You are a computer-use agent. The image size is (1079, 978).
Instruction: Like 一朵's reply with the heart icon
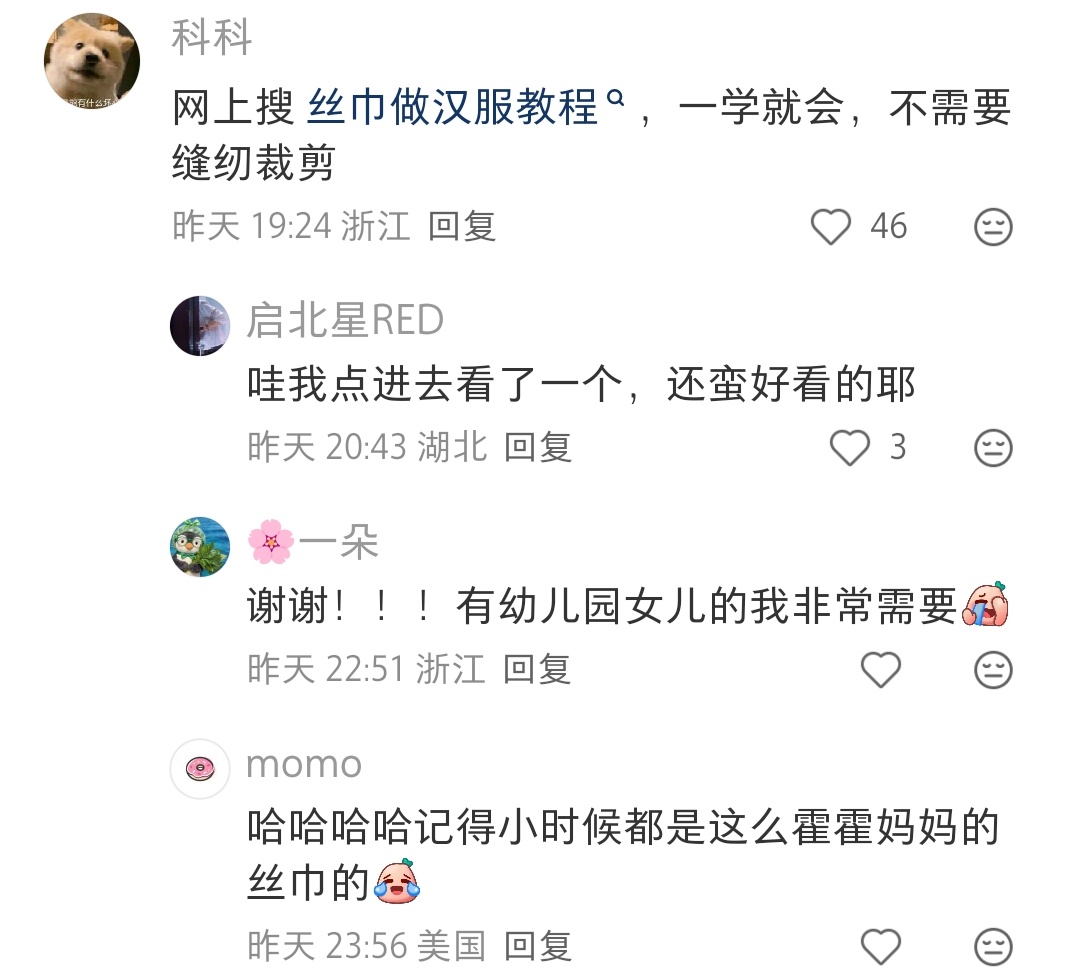(x=881, y=669)
